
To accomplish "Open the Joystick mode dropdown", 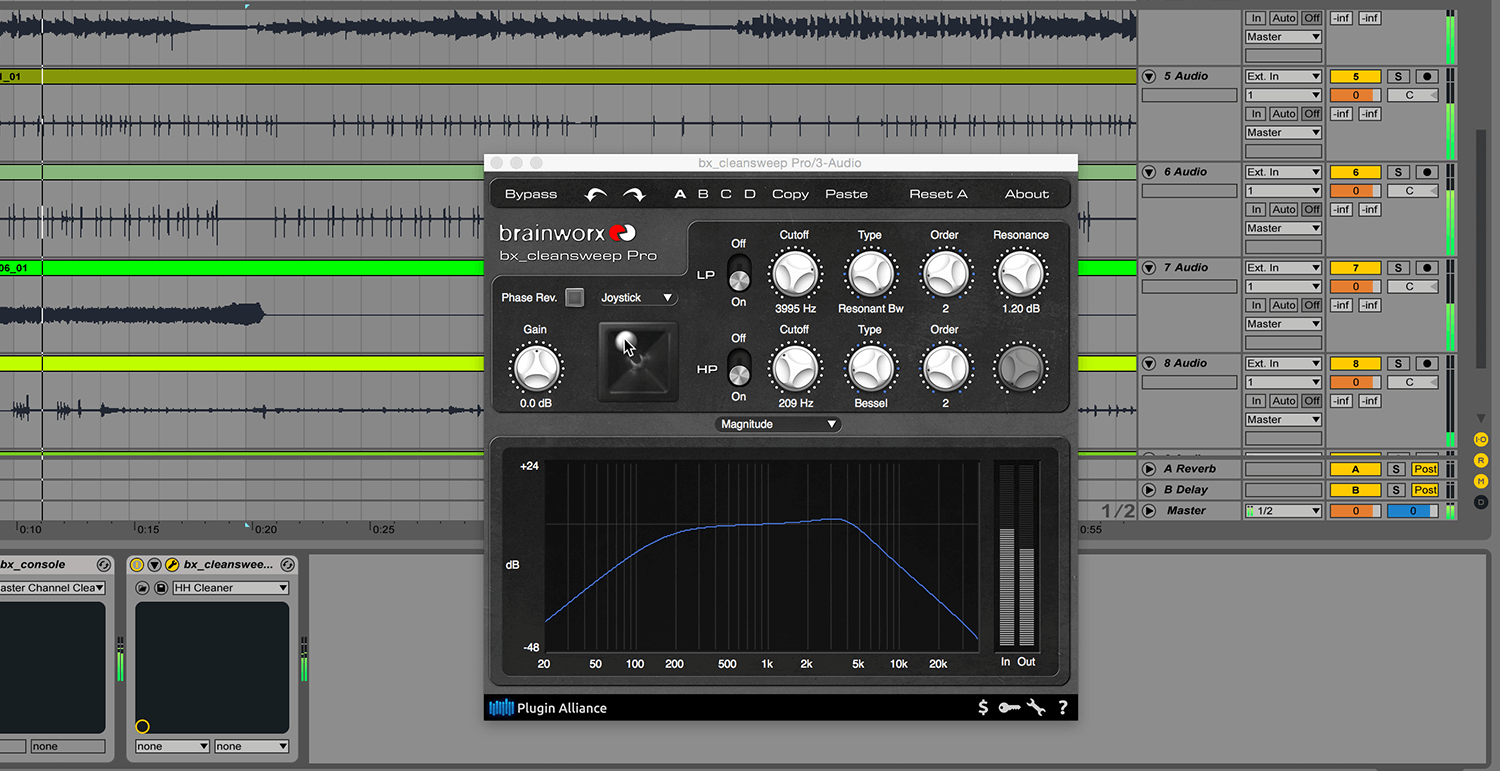I will tap(637, 298).
